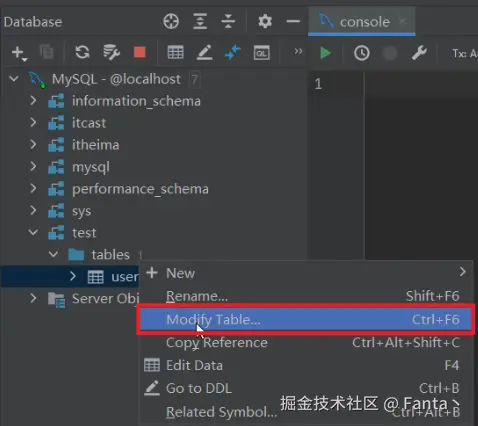Screen dimensions: 478x426
Task: Click the Go to DDL pencil icon in toolbar
Action: pyautogui.click(x=204, y=52)
